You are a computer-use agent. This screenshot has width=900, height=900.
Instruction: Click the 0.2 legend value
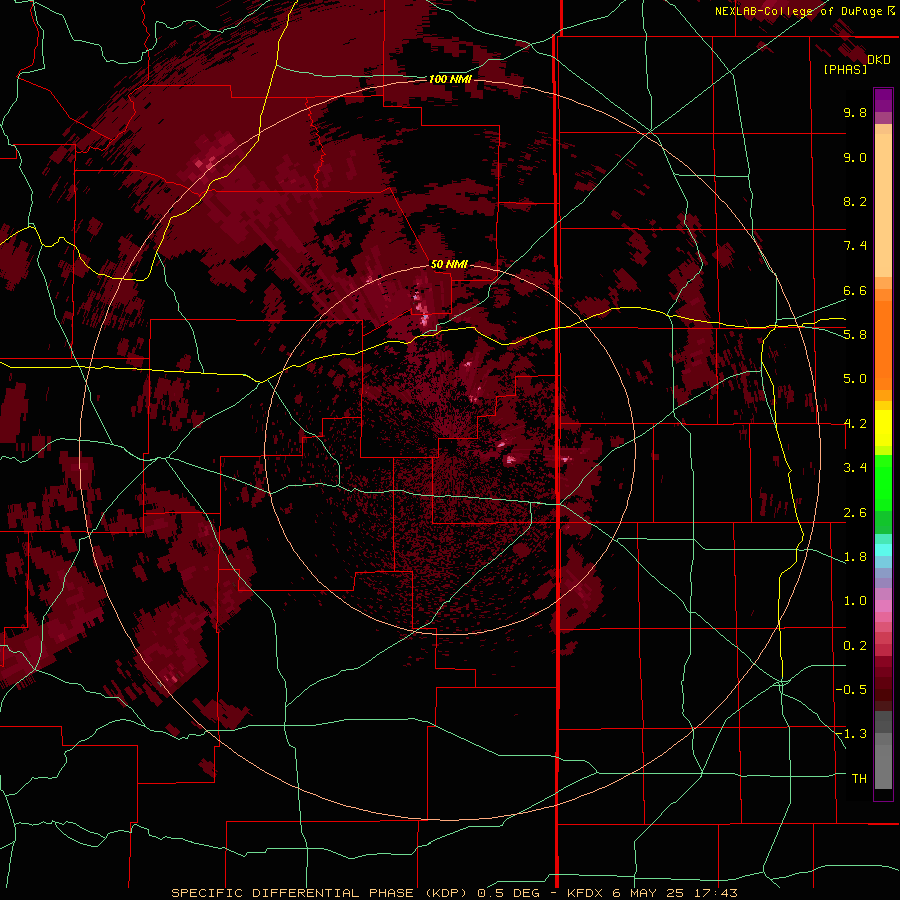click(855, 646)
